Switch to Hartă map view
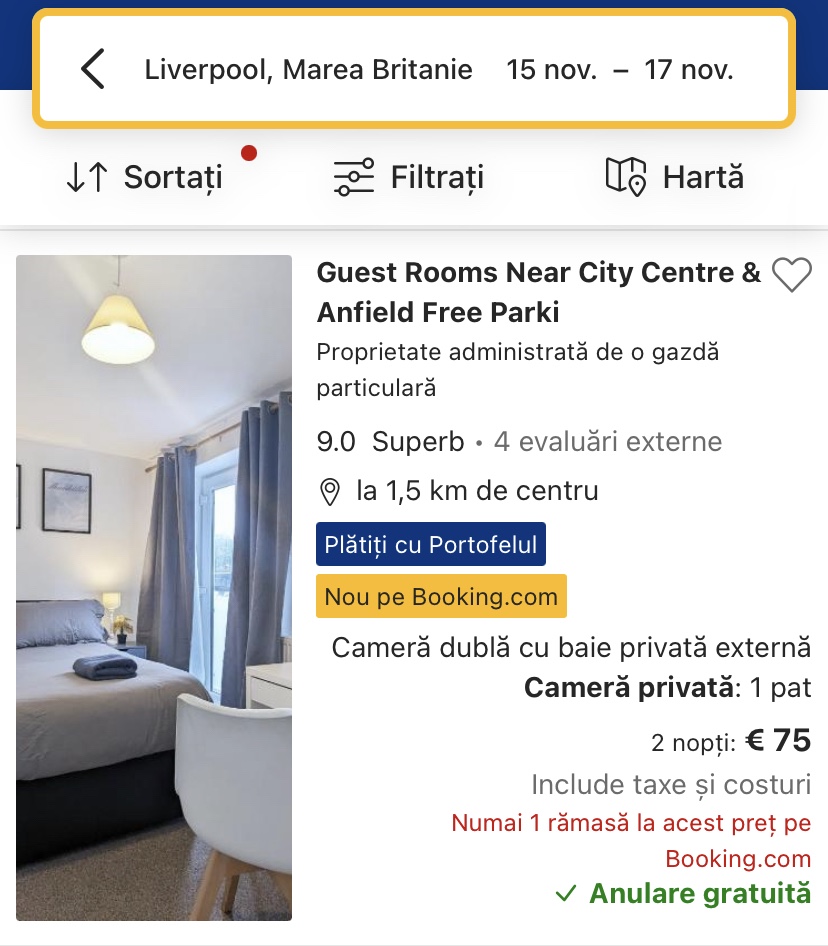This screenshot has width=828, height=946. pos(703,178)
